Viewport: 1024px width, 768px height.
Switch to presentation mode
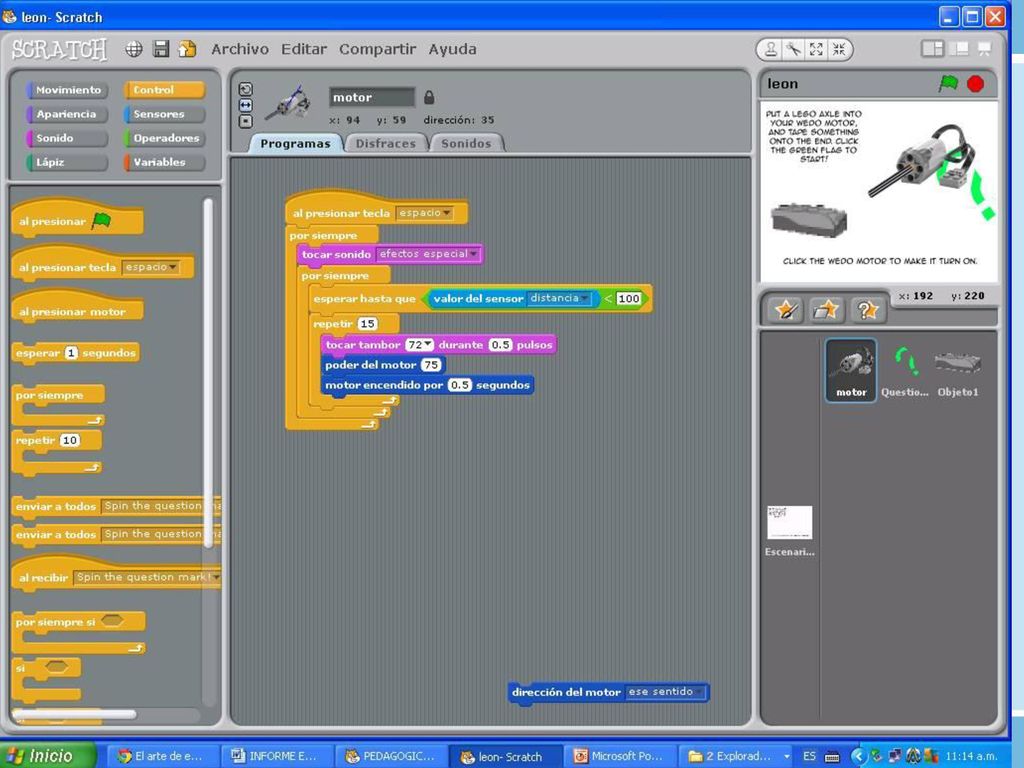(x=984, y=49)
